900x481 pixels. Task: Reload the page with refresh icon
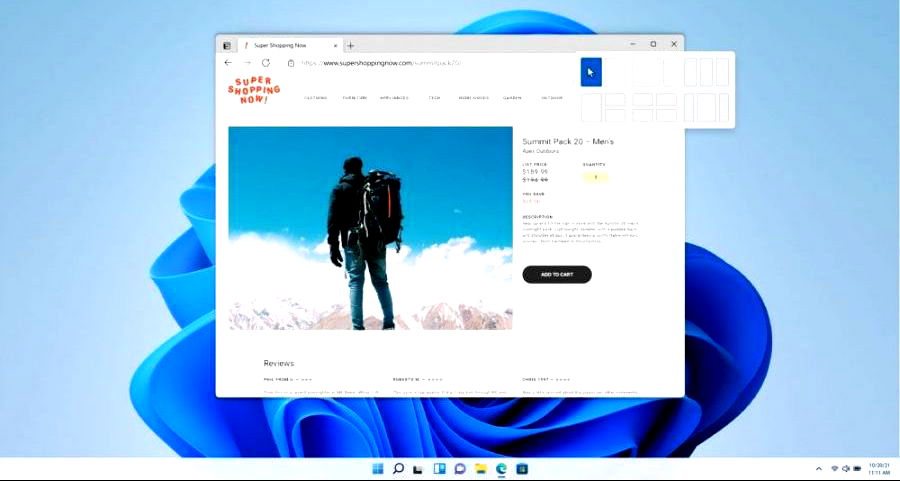pyautogui.click(x=266, y=63)
